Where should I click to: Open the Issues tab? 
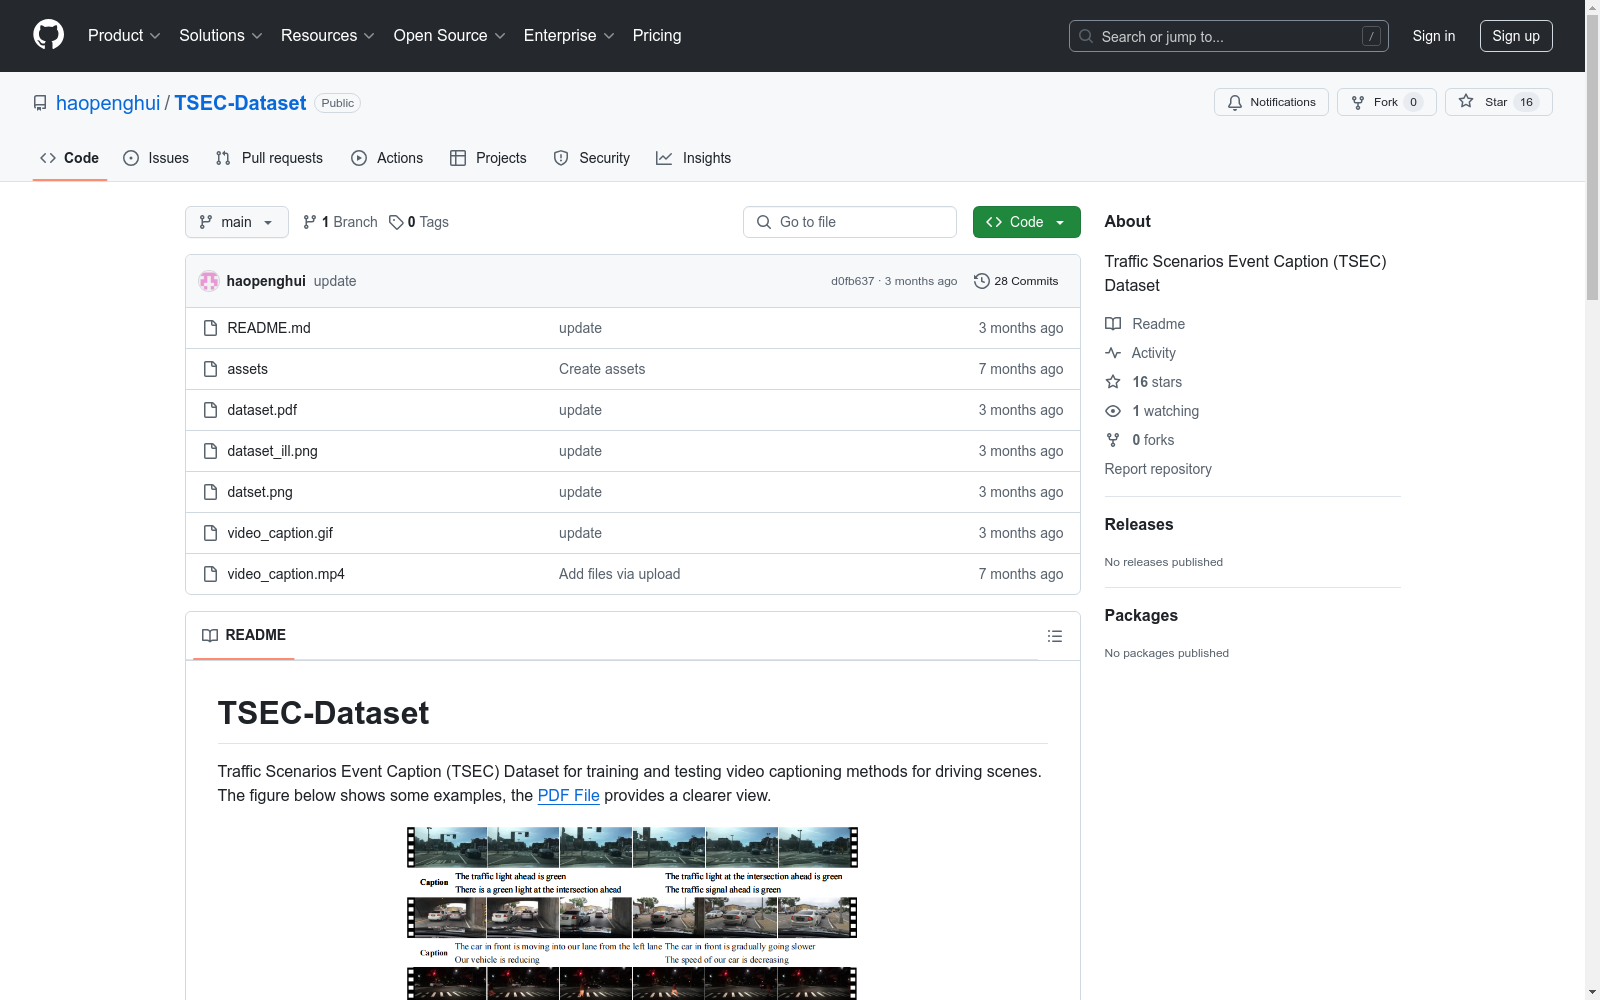point(156,158)
